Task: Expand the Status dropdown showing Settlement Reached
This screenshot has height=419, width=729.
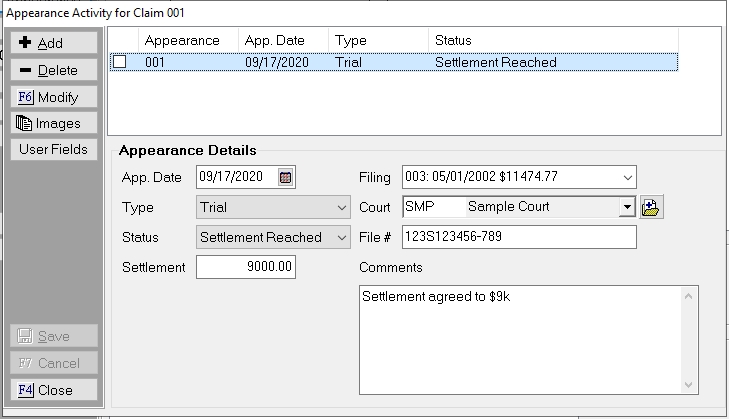Action: [340, 238]
